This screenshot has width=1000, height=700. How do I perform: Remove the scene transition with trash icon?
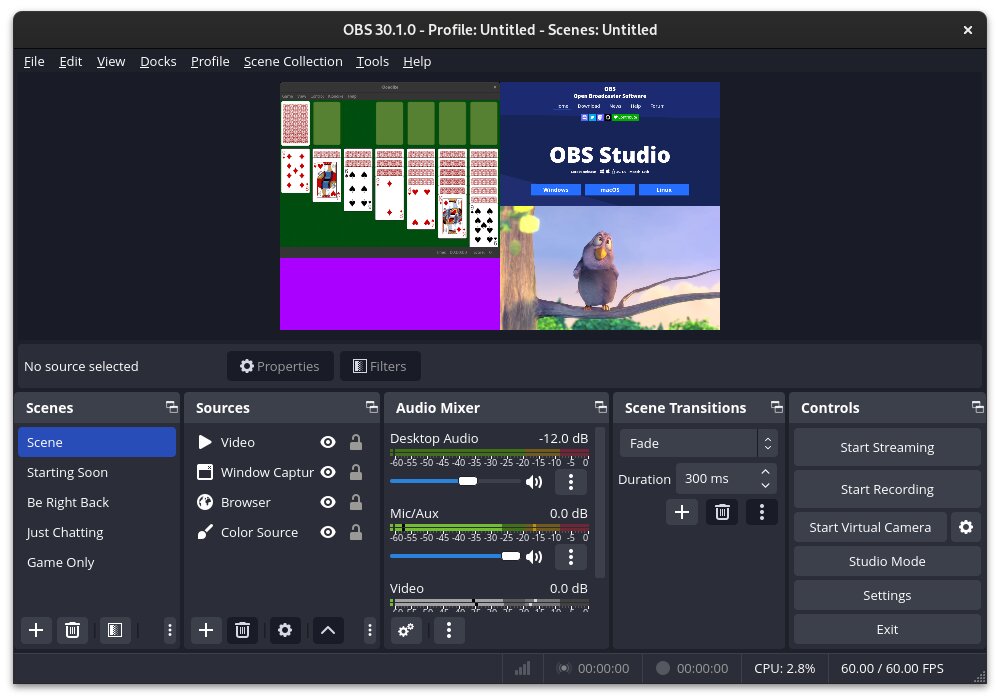tap(722, 512)
